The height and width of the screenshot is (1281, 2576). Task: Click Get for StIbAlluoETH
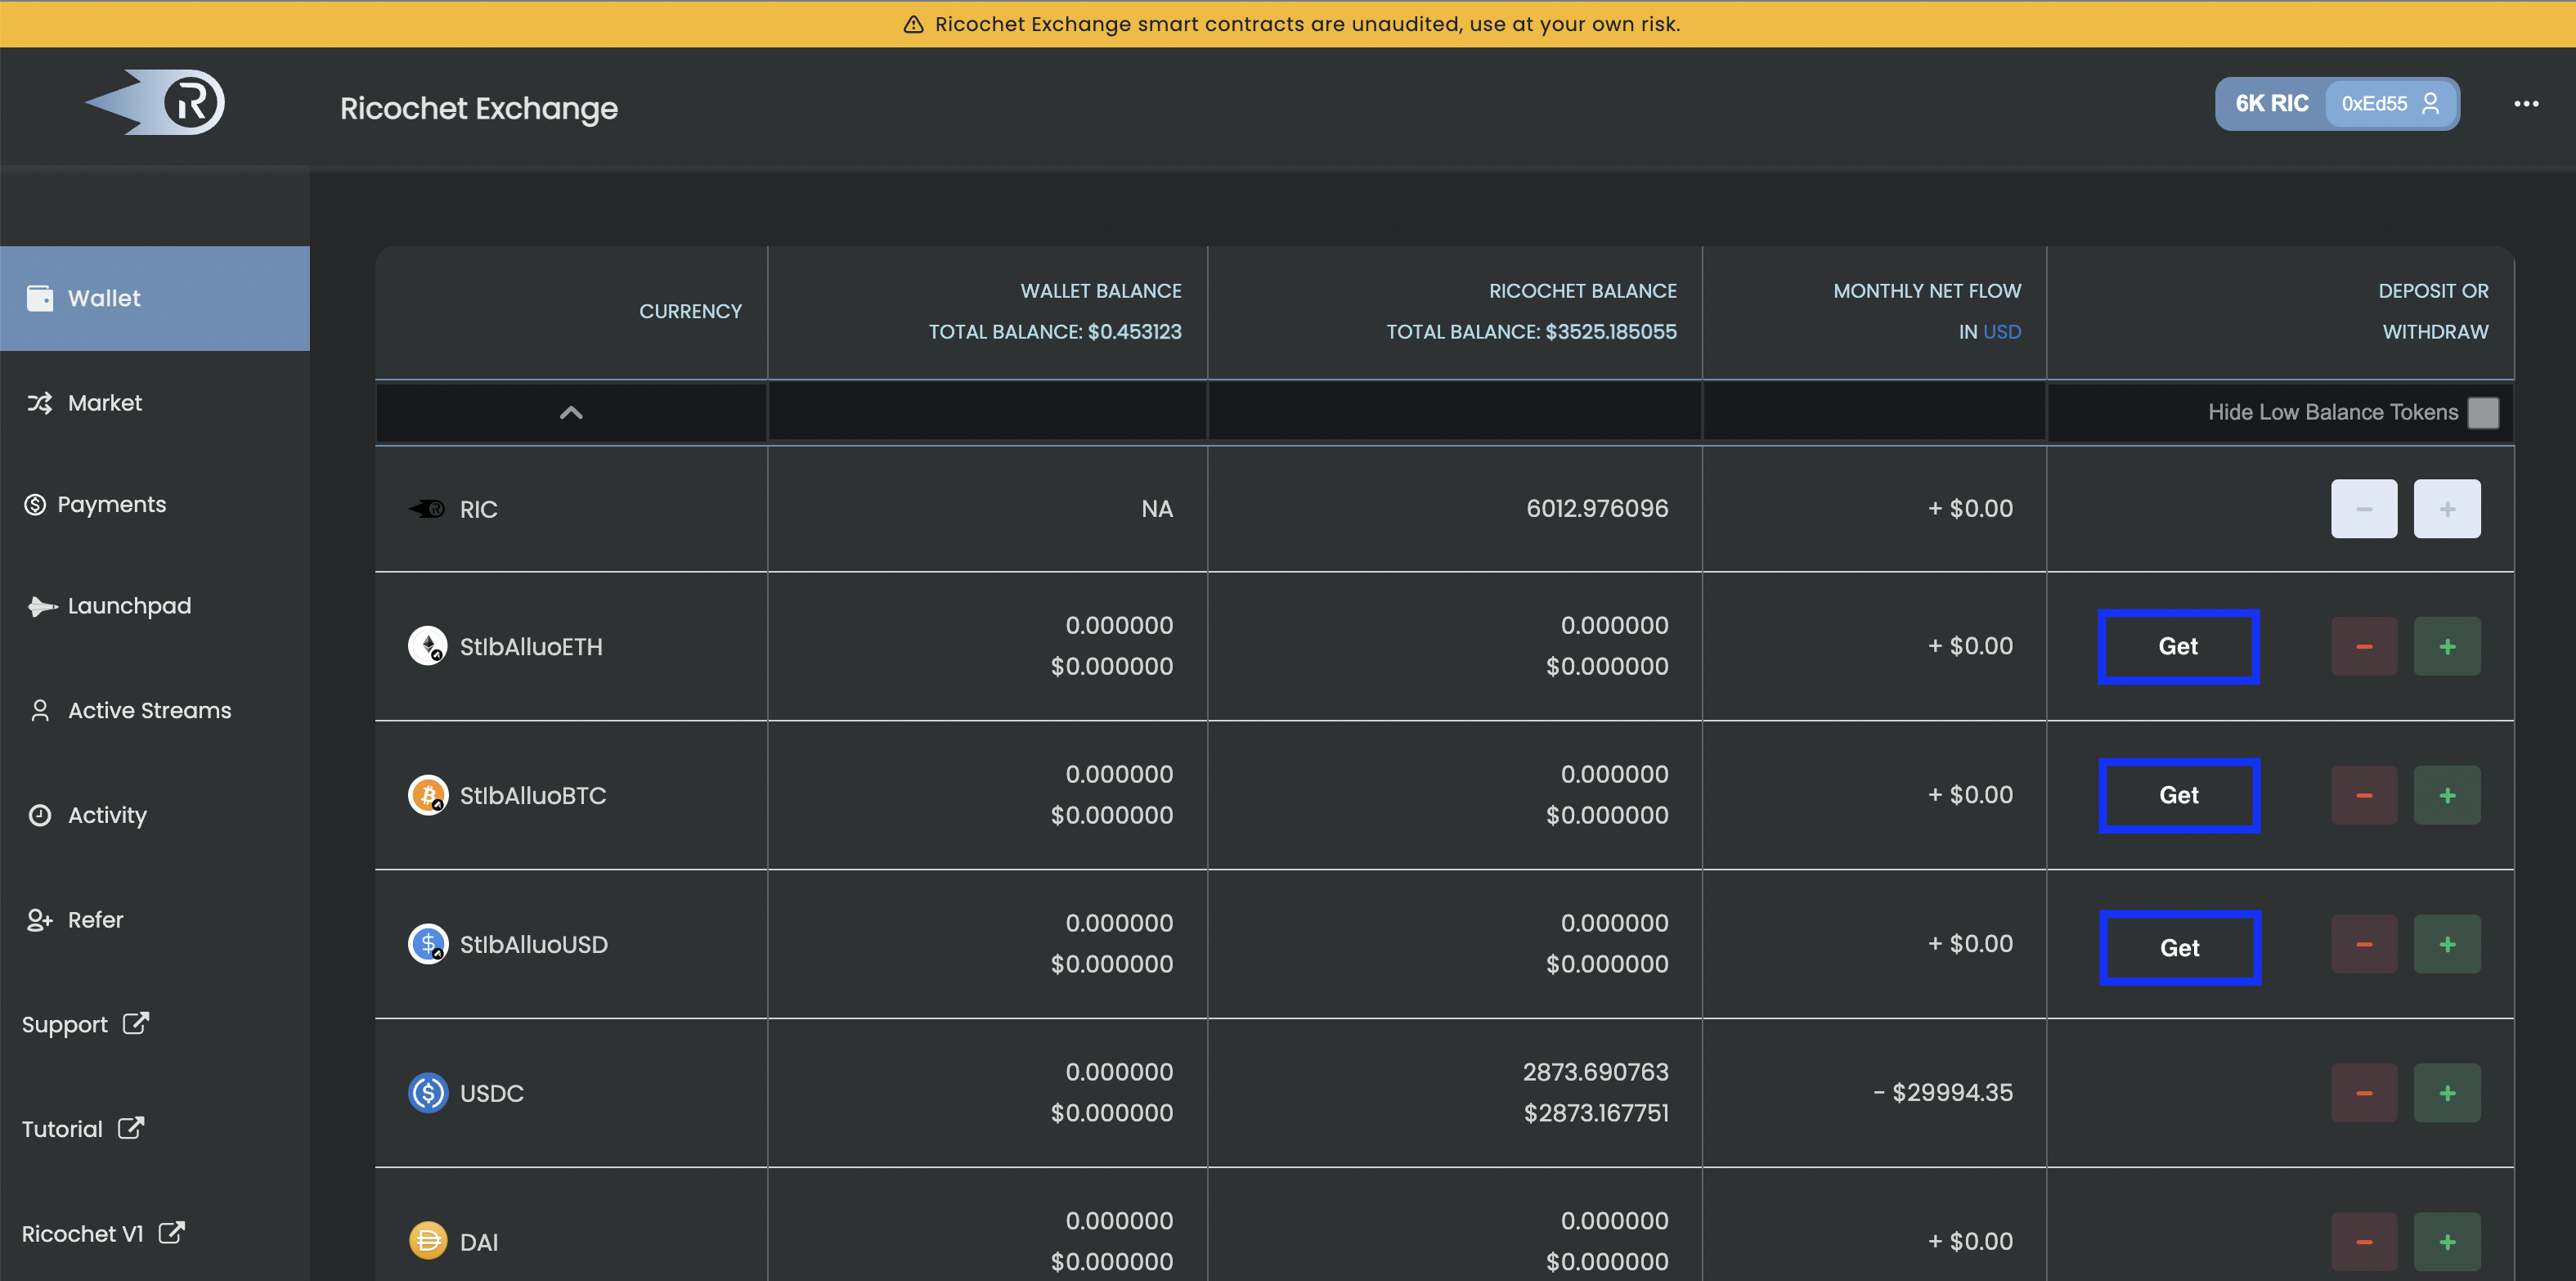[x=2179, y=646]
